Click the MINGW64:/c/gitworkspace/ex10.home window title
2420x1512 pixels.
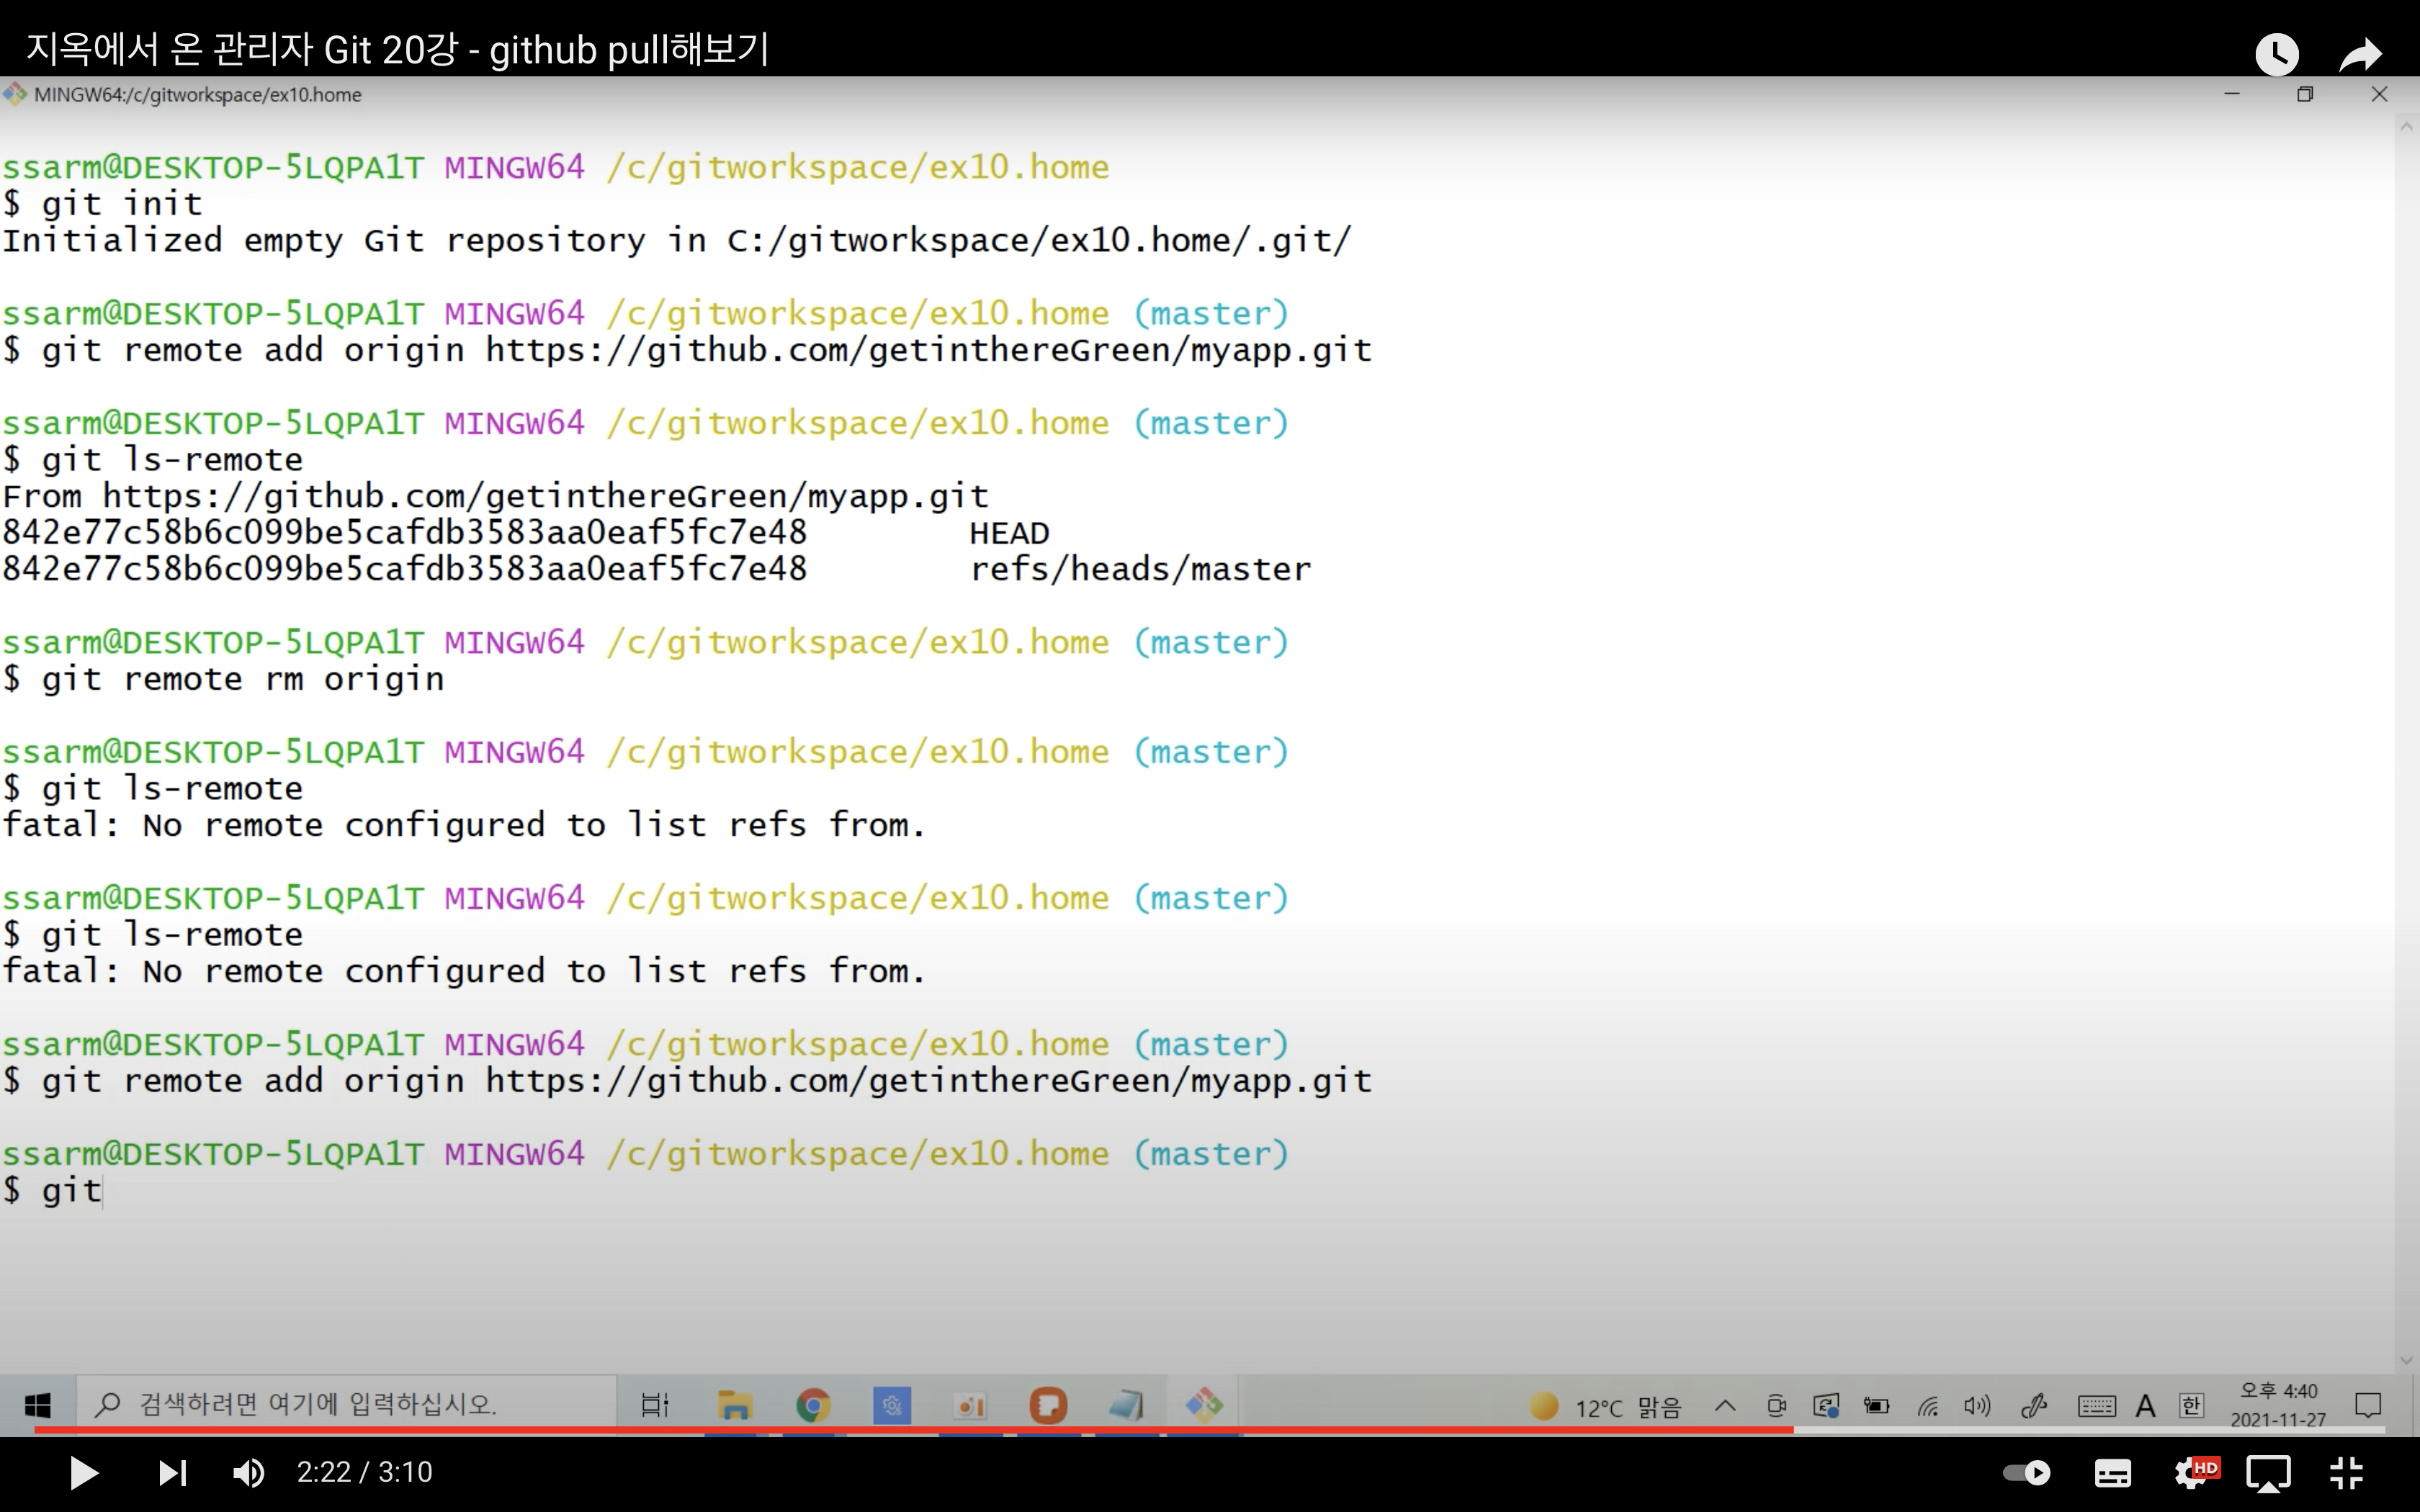pos(198,95)
